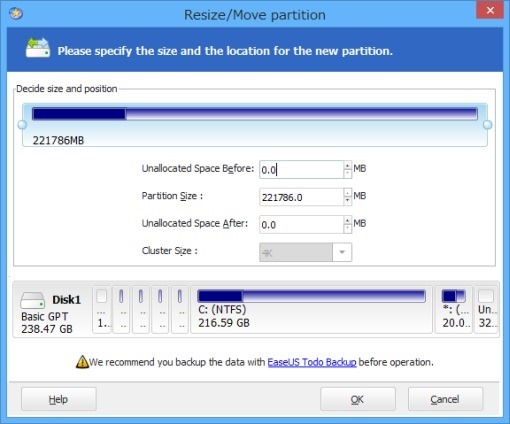Click the resize/move partition header icon

coord(38,48)
